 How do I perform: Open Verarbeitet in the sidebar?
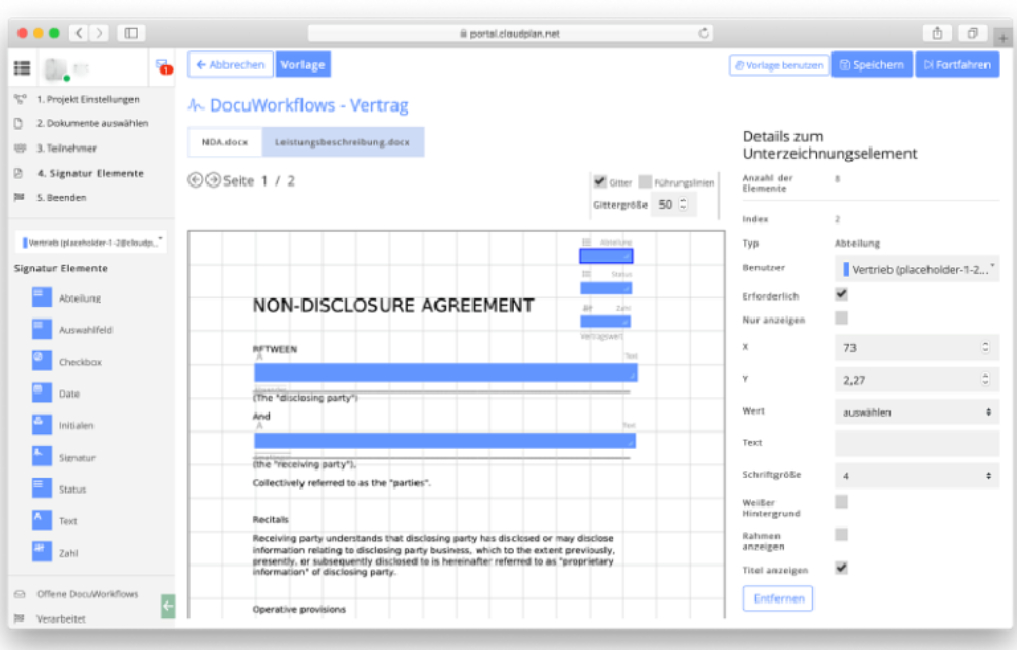tap(60, 619)
